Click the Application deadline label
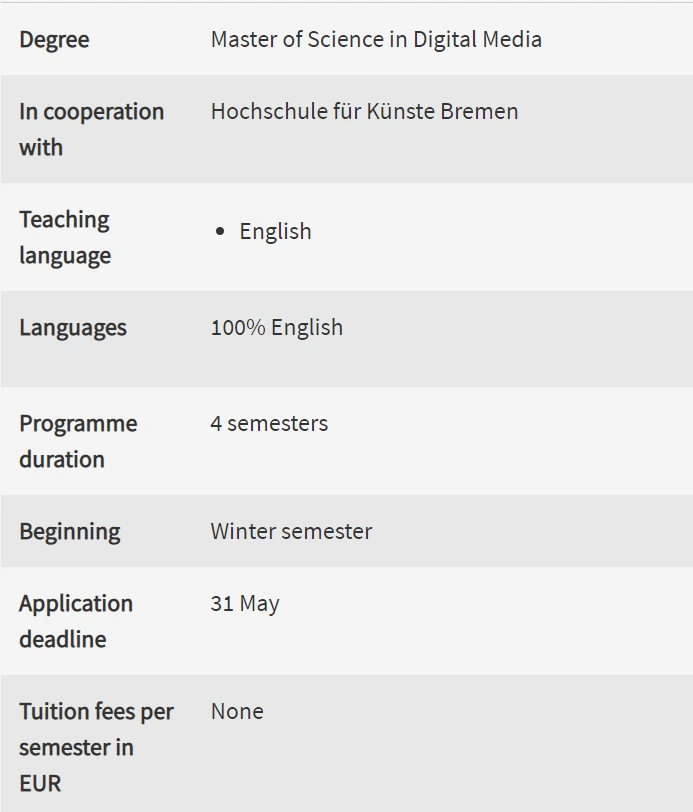Image resolution: width=693 pixels, height=812 pixels. 76,621
